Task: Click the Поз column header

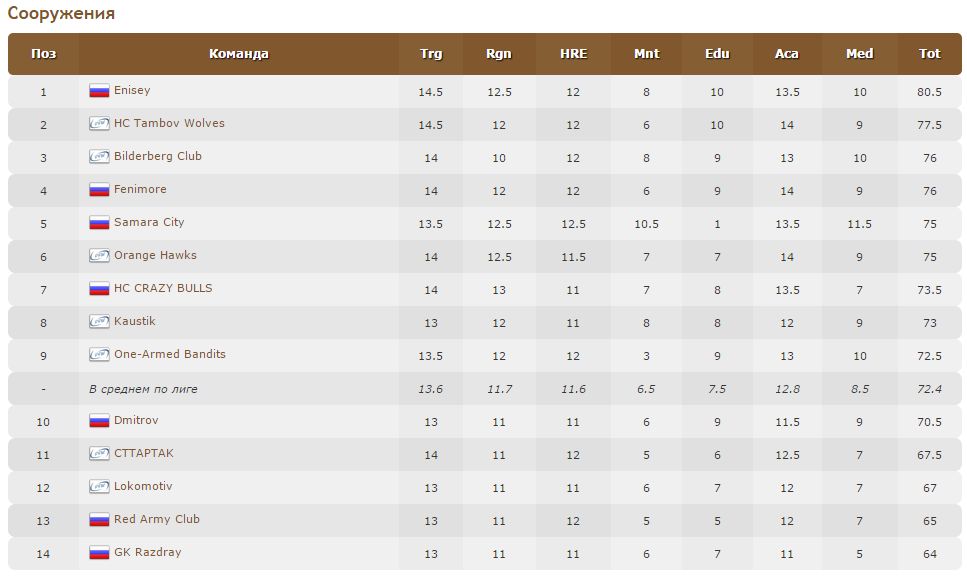Action: pyautogui.click(x=43, y=54)
